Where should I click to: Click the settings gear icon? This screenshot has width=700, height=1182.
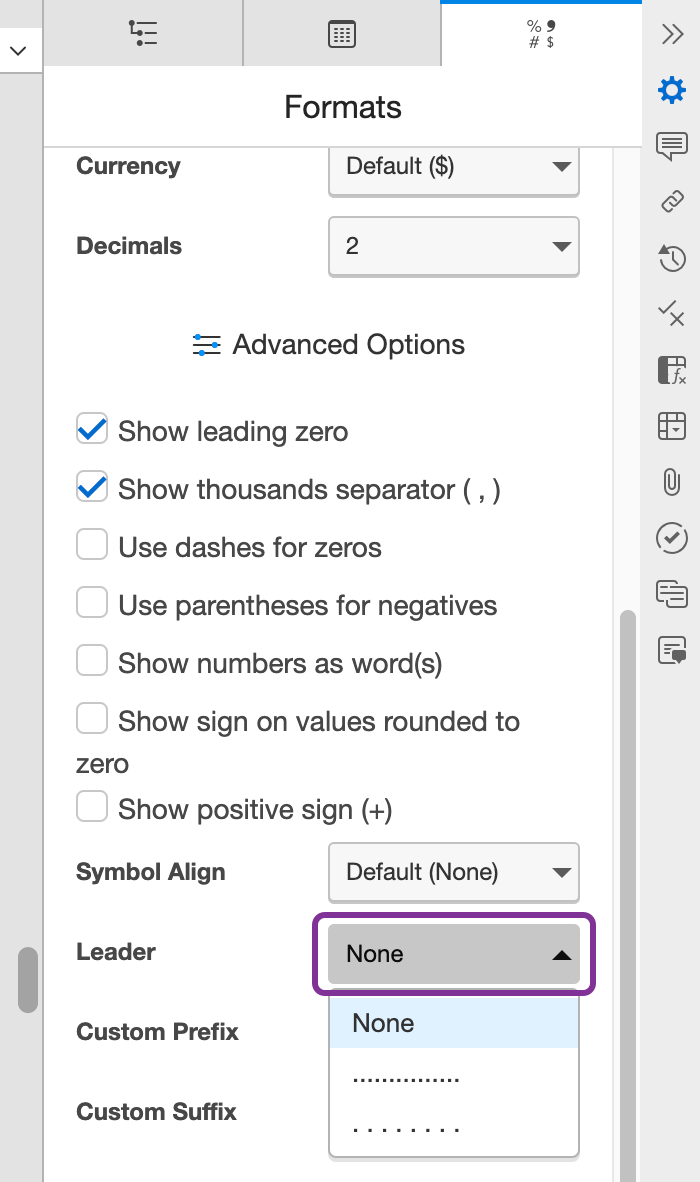point(672,89)
